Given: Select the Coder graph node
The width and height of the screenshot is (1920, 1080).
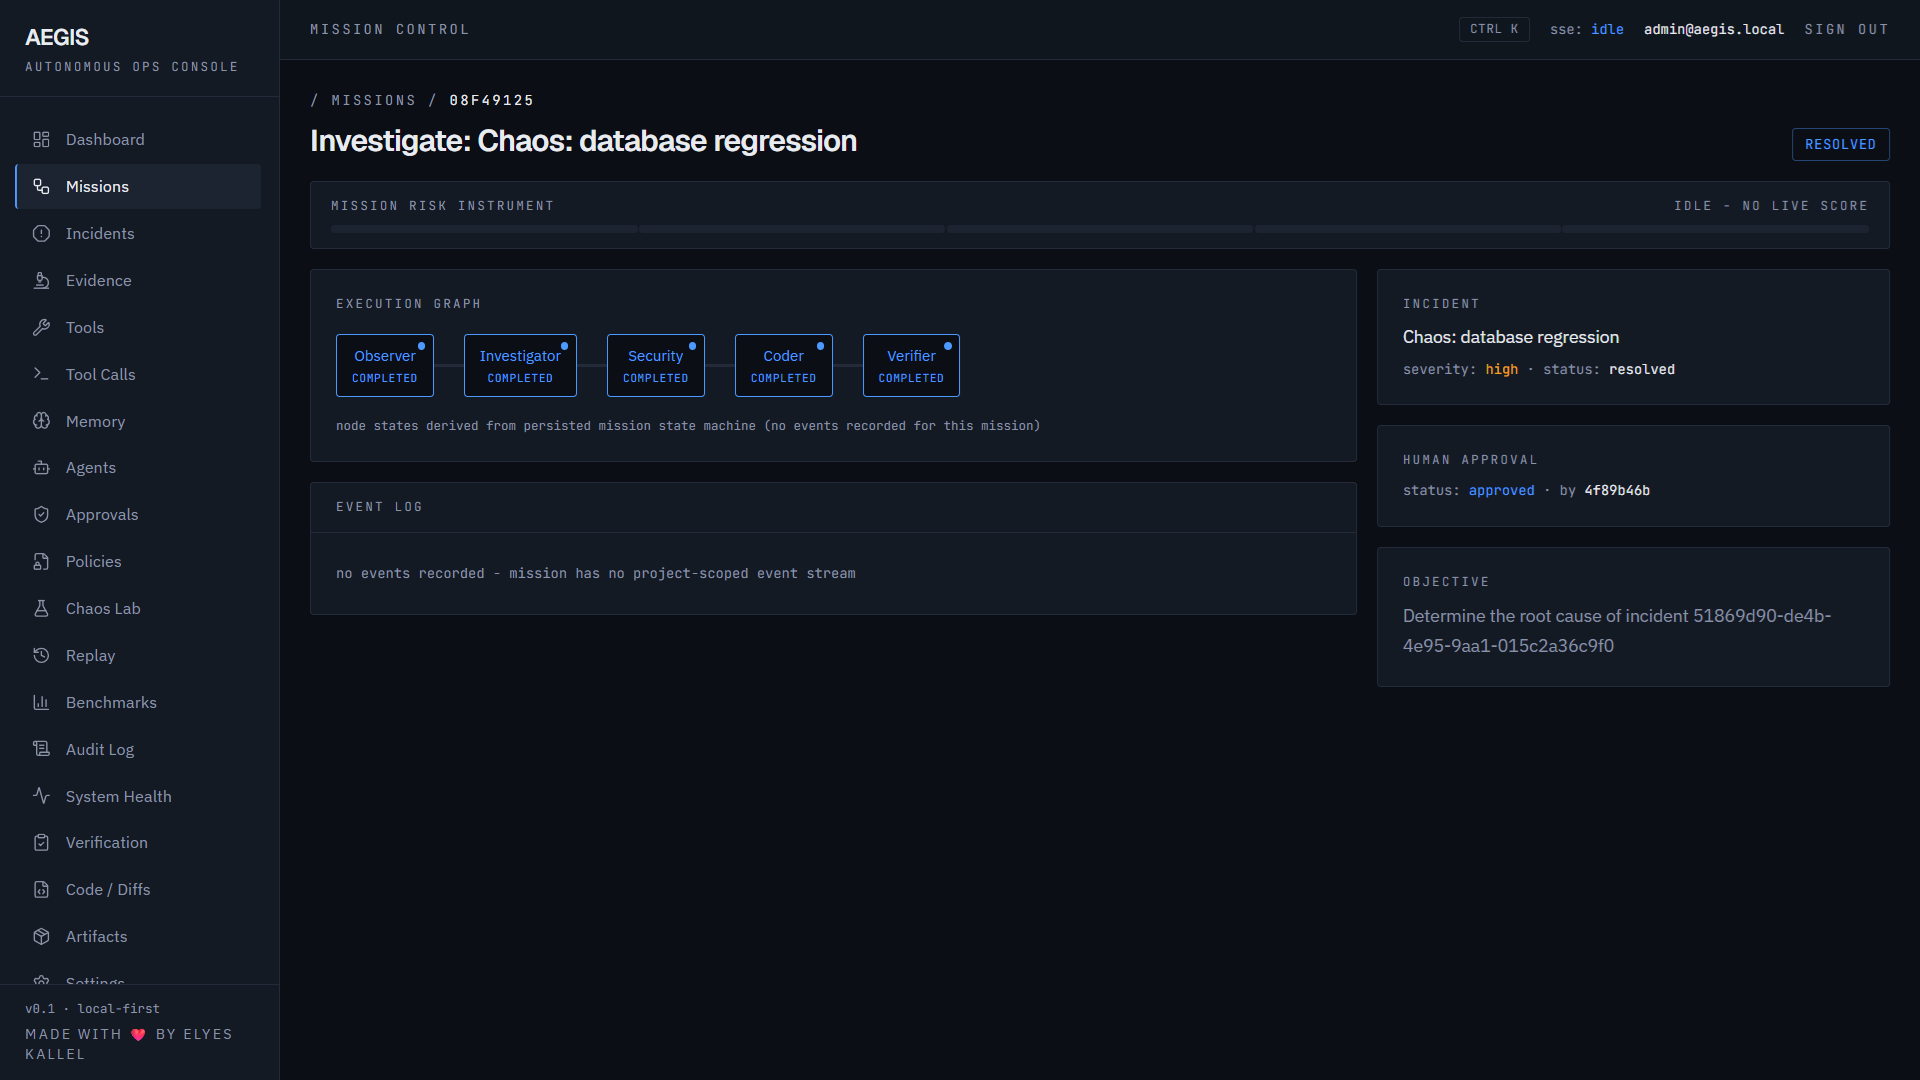Looking at the screenshot, I should pos(784,366).
